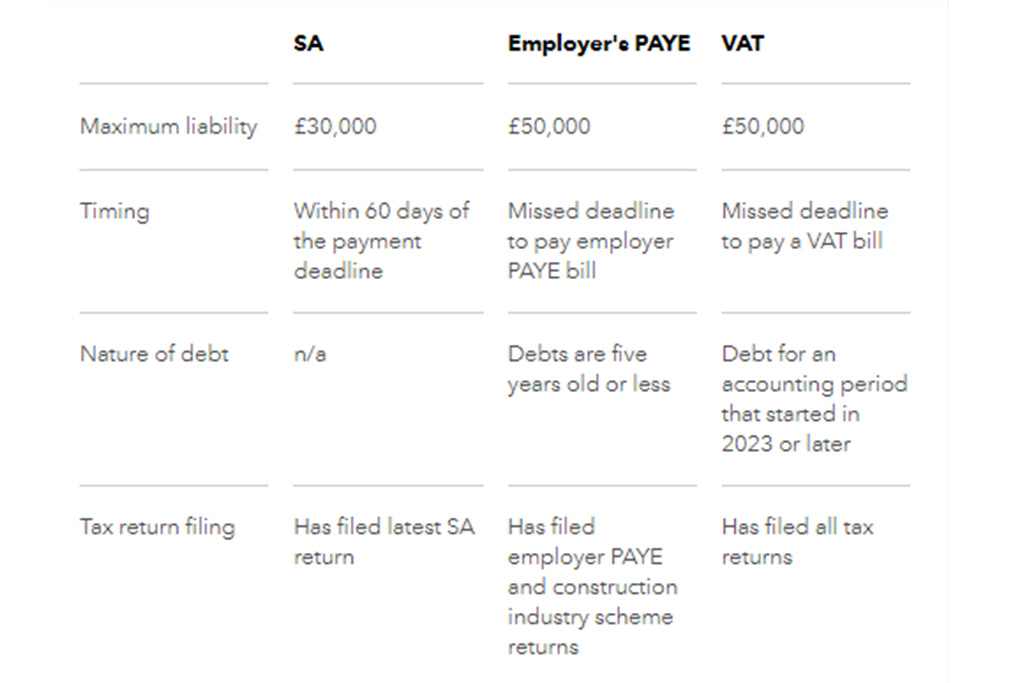Click the empty header cell above Maximum liability

click(173, 44)
